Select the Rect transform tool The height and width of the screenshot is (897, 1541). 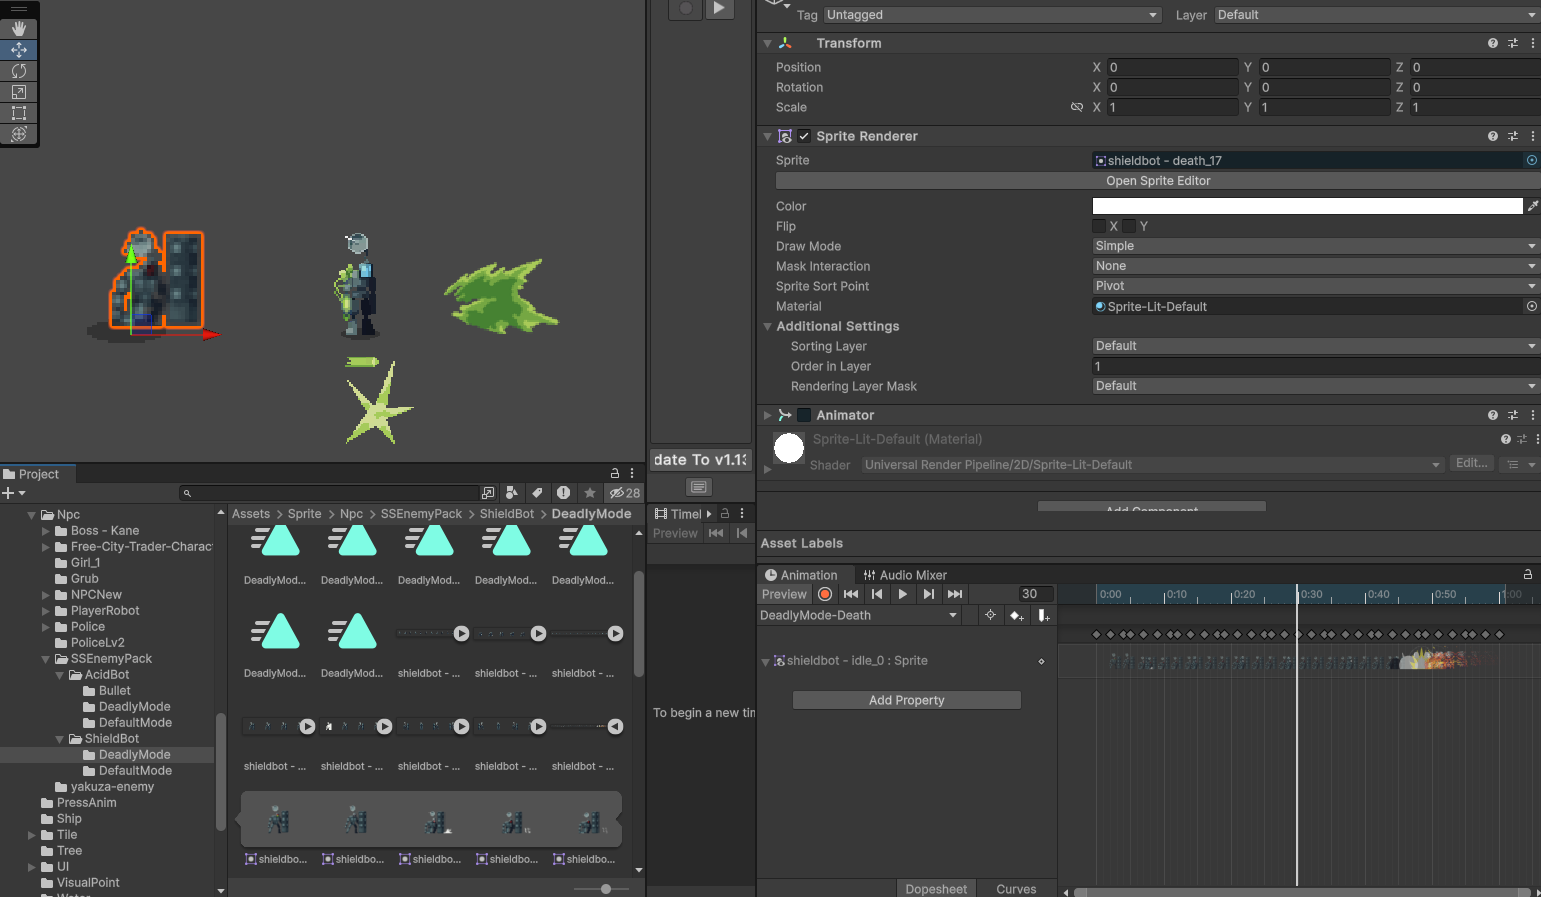tap(19, 113)
